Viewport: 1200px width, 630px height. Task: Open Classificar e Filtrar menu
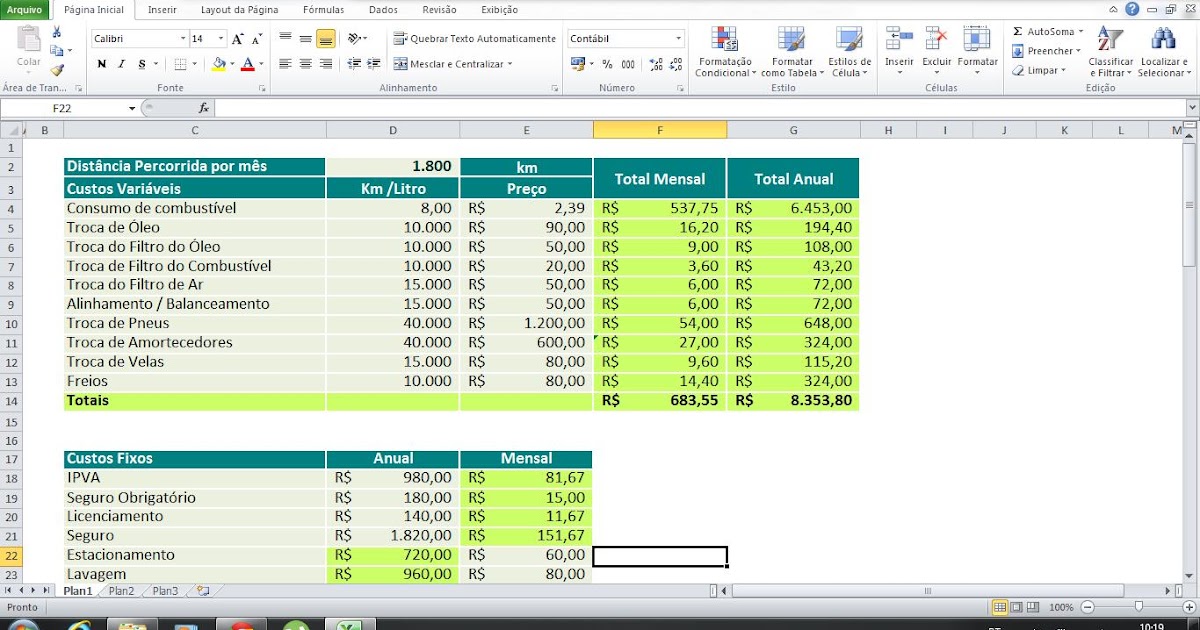(x=1111, y=52)
